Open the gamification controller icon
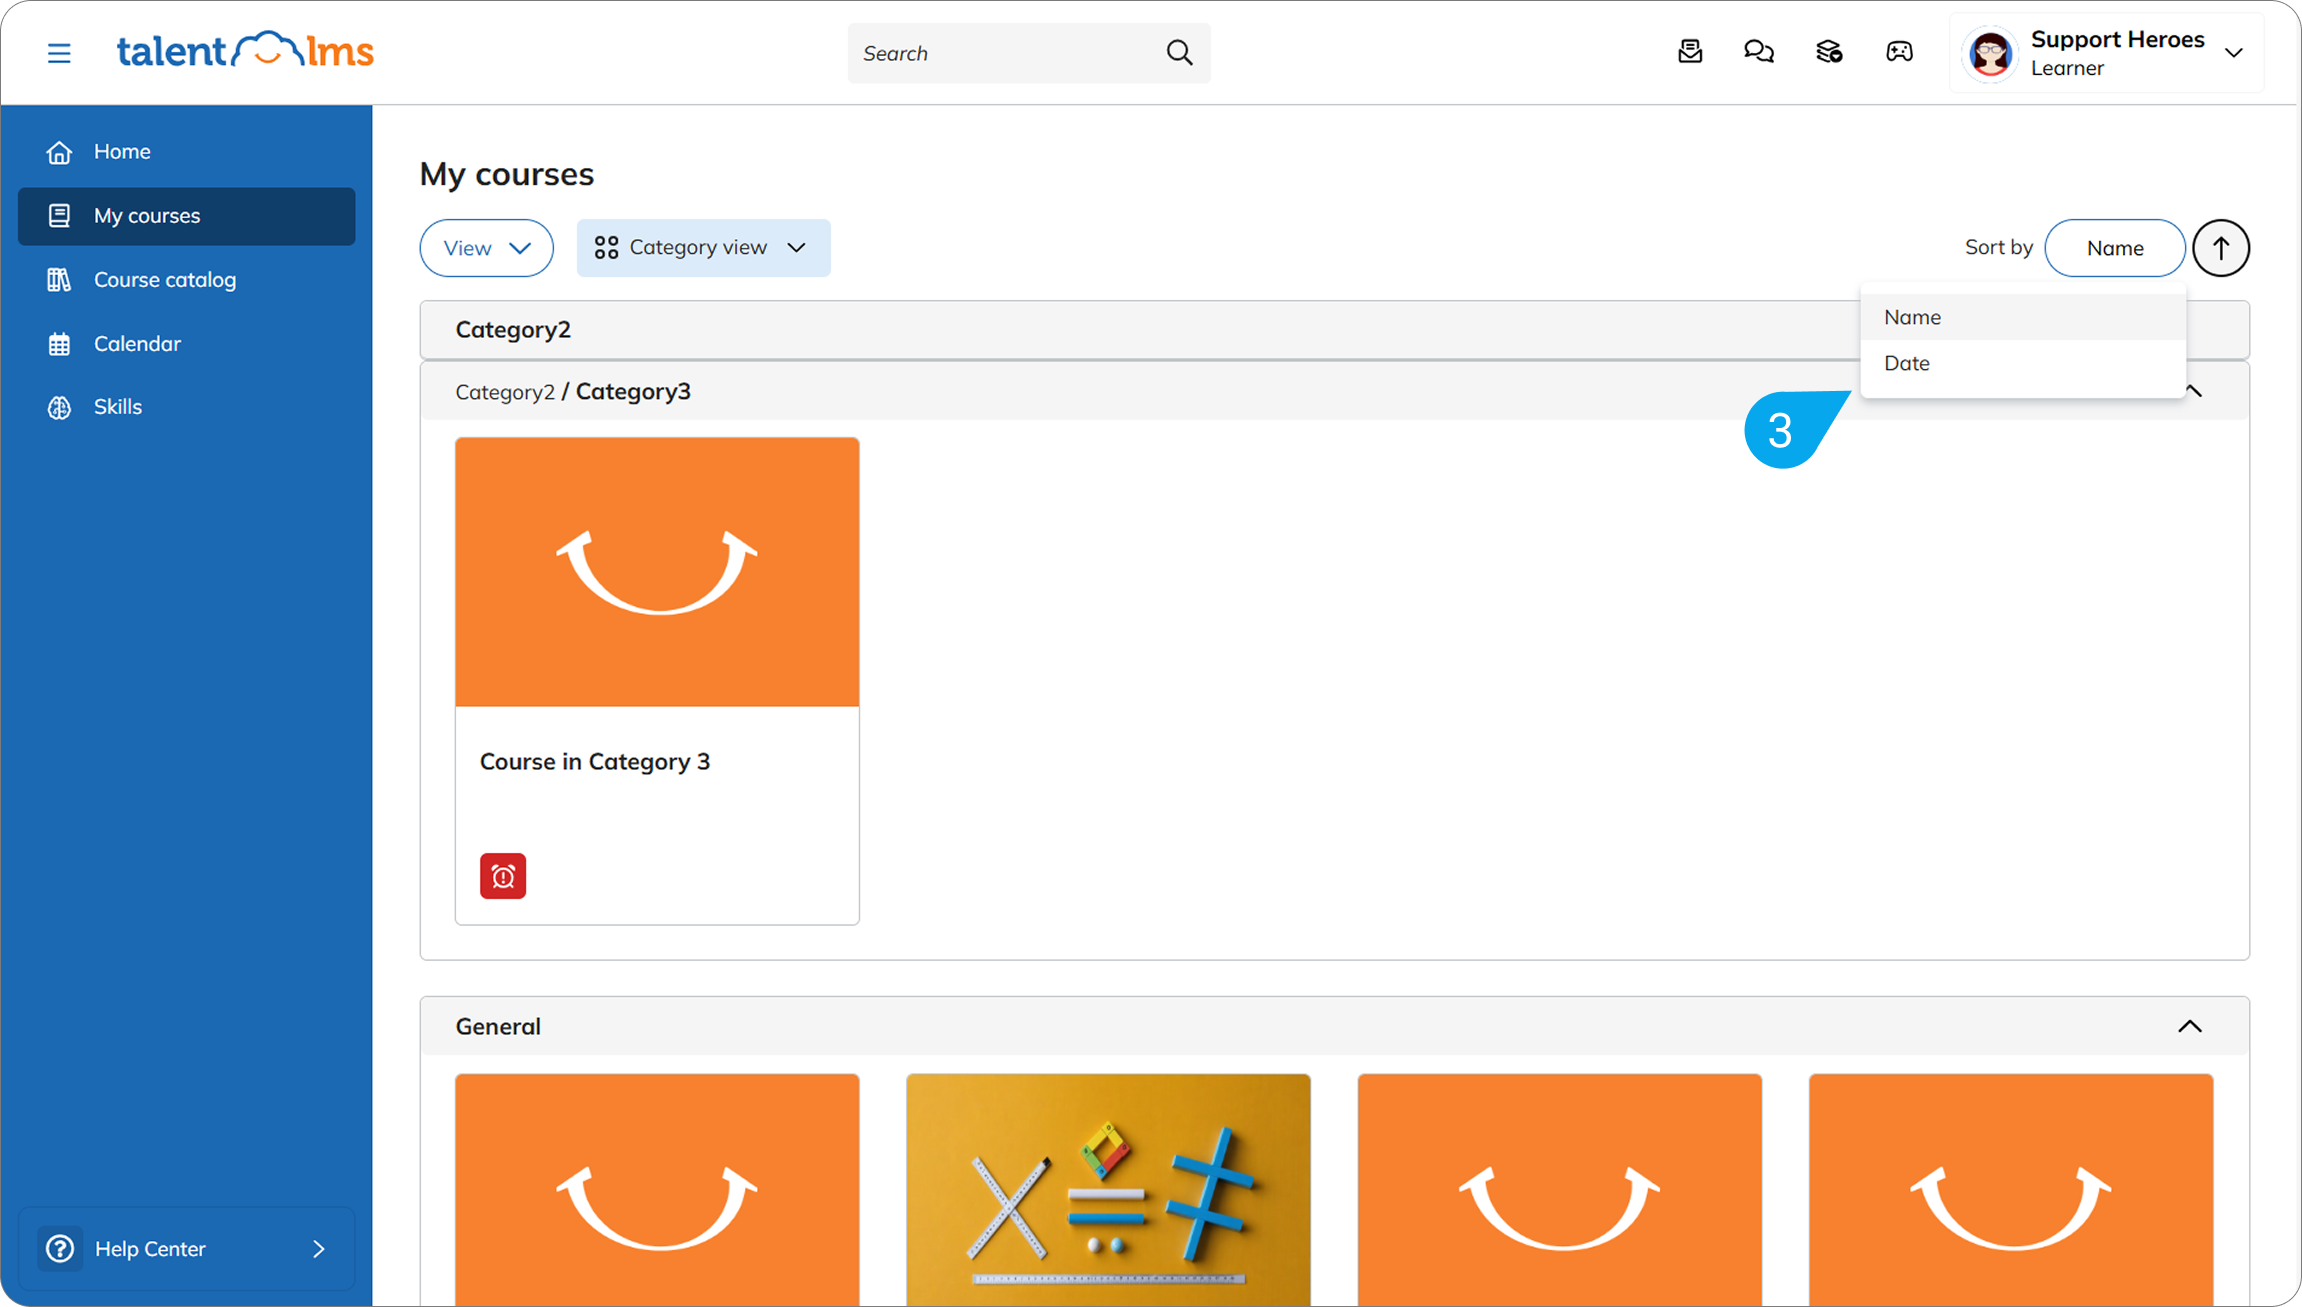Image resolution: width=2302 pixels, height=1307 pixels. [x=1899, y=52]
